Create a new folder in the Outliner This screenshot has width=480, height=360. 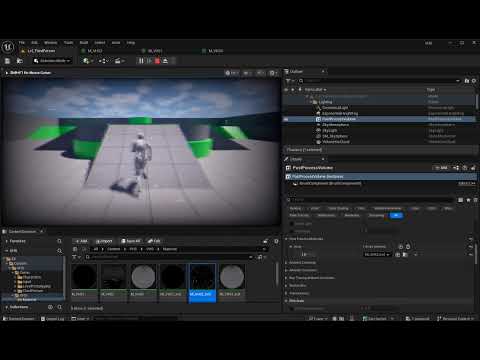[467, 81]
